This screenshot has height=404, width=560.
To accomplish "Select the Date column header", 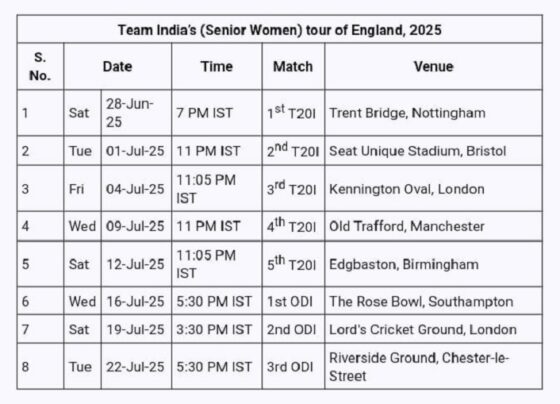I will (118, 66).
